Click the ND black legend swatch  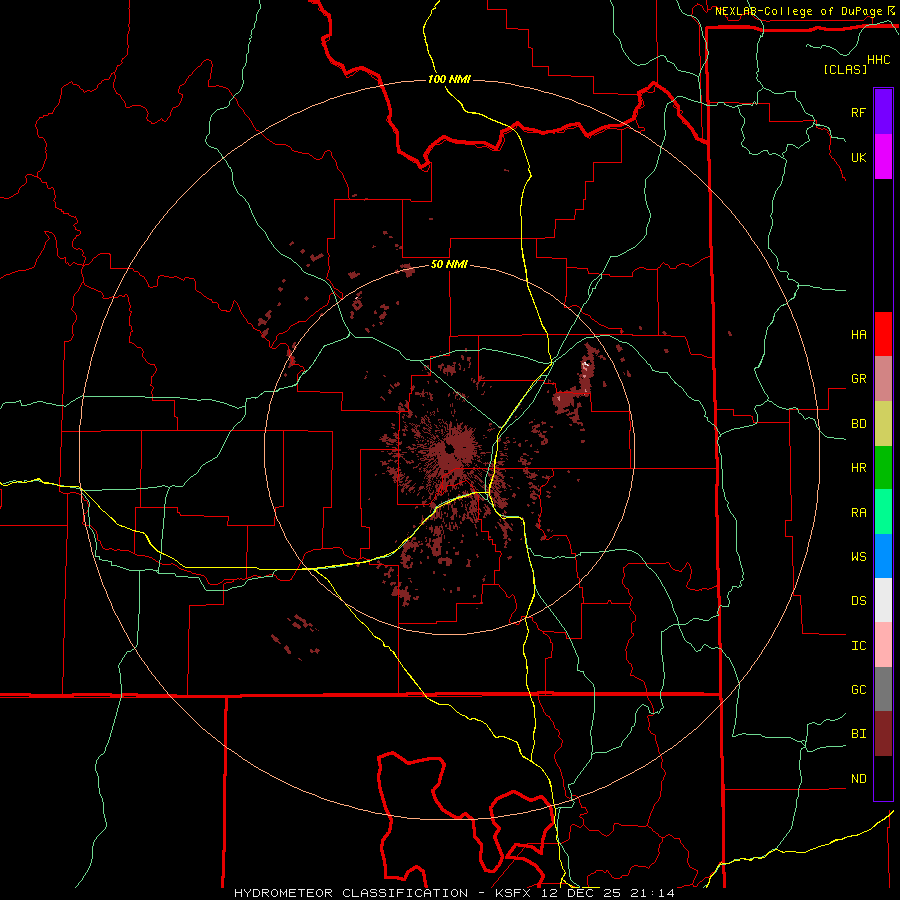tap(883, 778)
